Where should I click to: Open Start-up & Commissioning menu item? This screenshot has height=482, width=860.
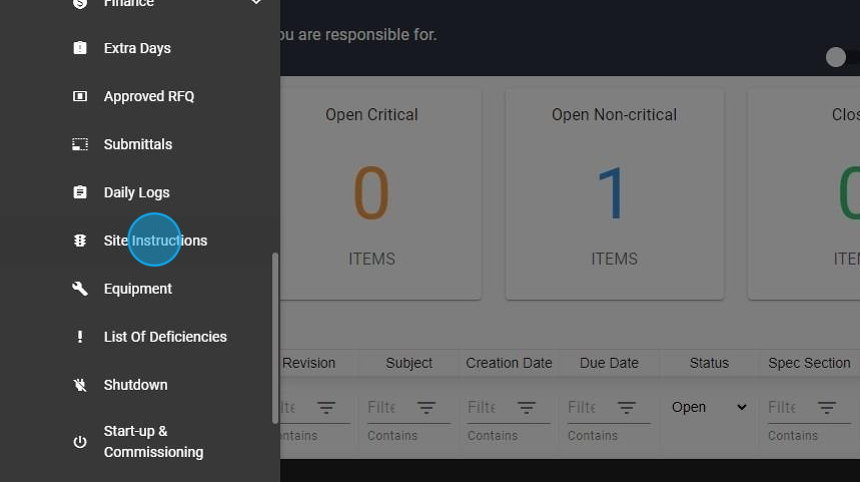click(154, 441)
